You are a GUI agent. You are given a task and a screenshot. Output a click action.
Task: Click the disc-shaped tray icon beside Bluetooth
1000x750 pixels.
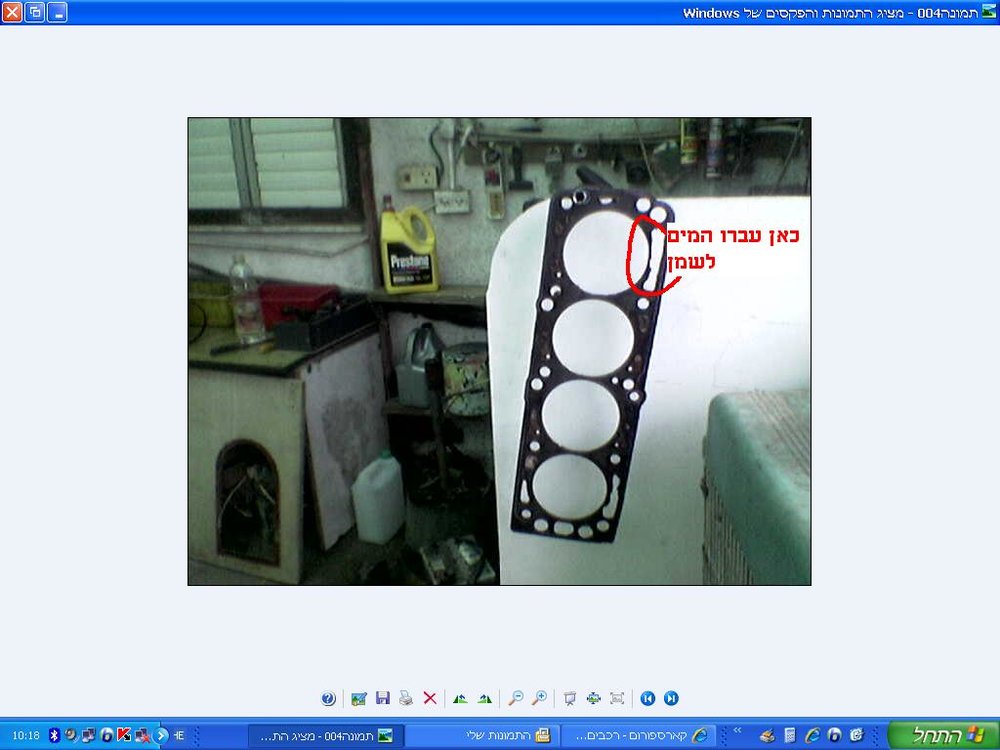coord(70,735)
